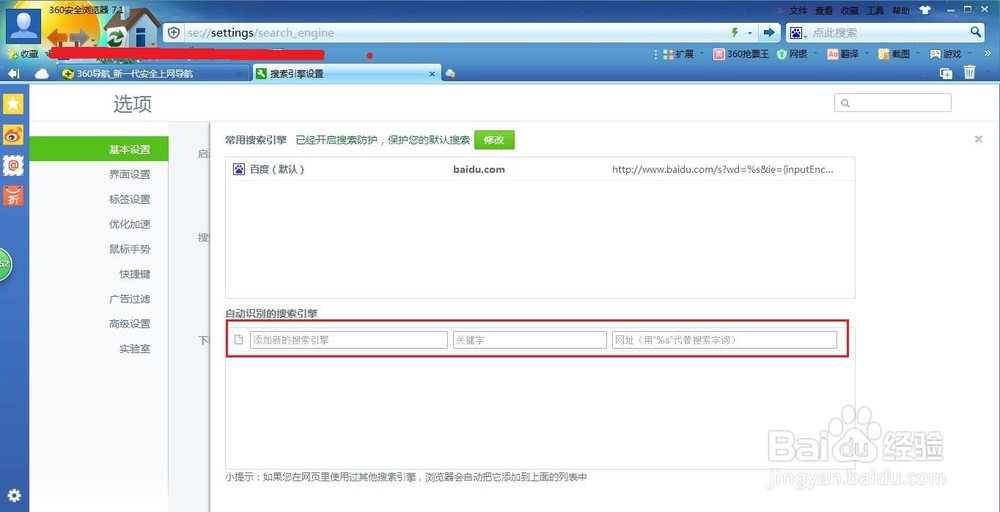Click the gear settings icon at bottom left
The height and width of the screenshot is (512, 1000).
pyautogui.click(x=14, y=495)
